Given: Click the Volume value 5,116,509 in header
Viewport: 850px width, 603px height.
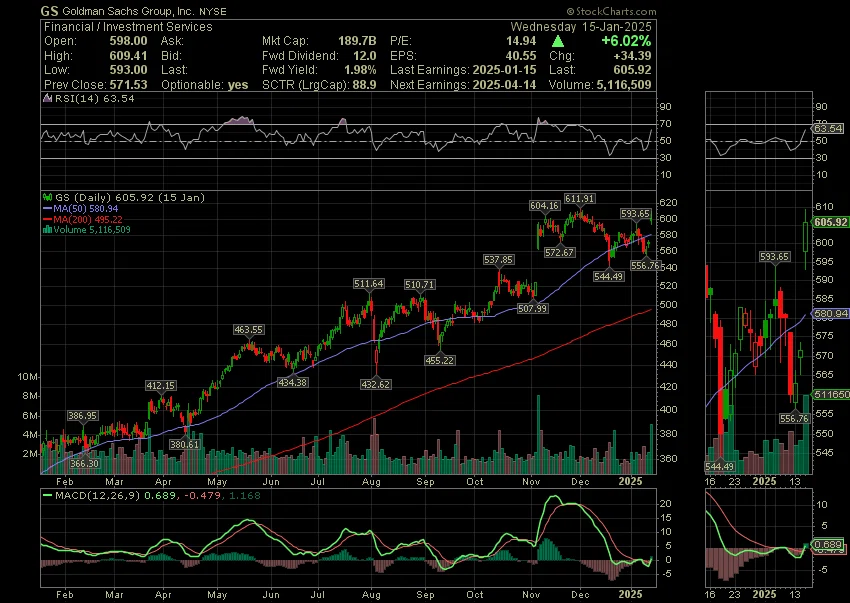Looking at the screenshot, I should click(x=623, y=85).
